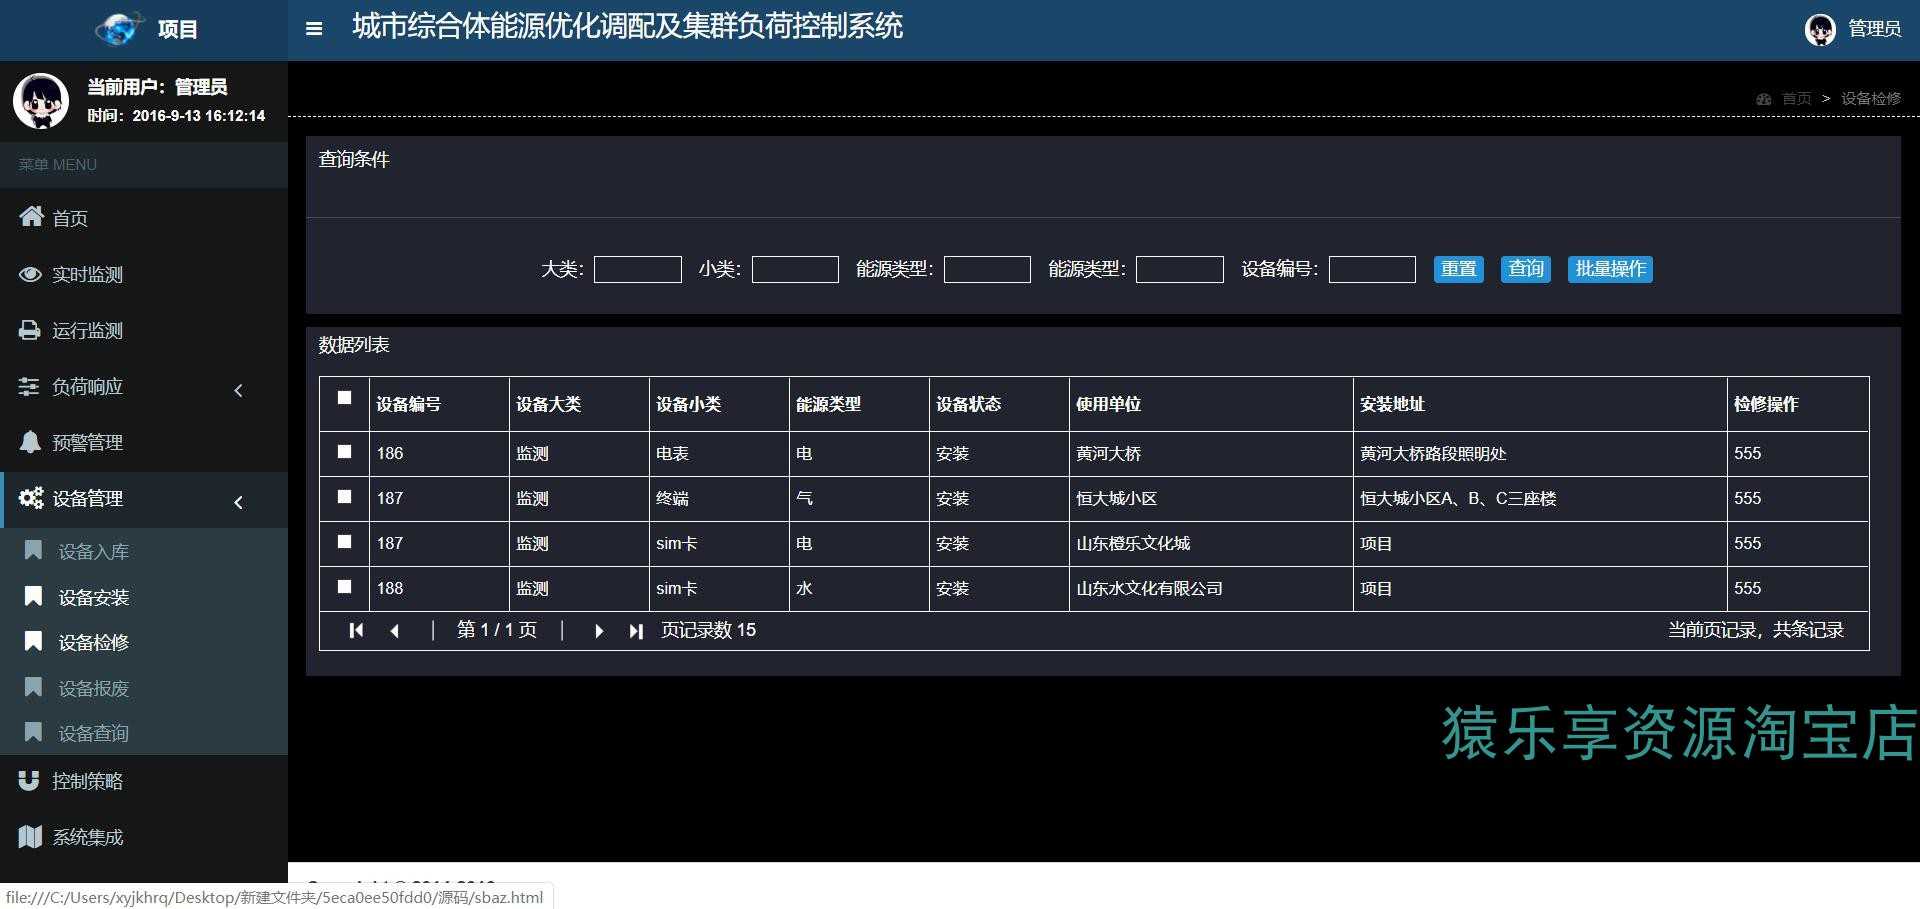Focus the 大类 input field
This screenshot has height=909, width=1920.
click(638, 269)
